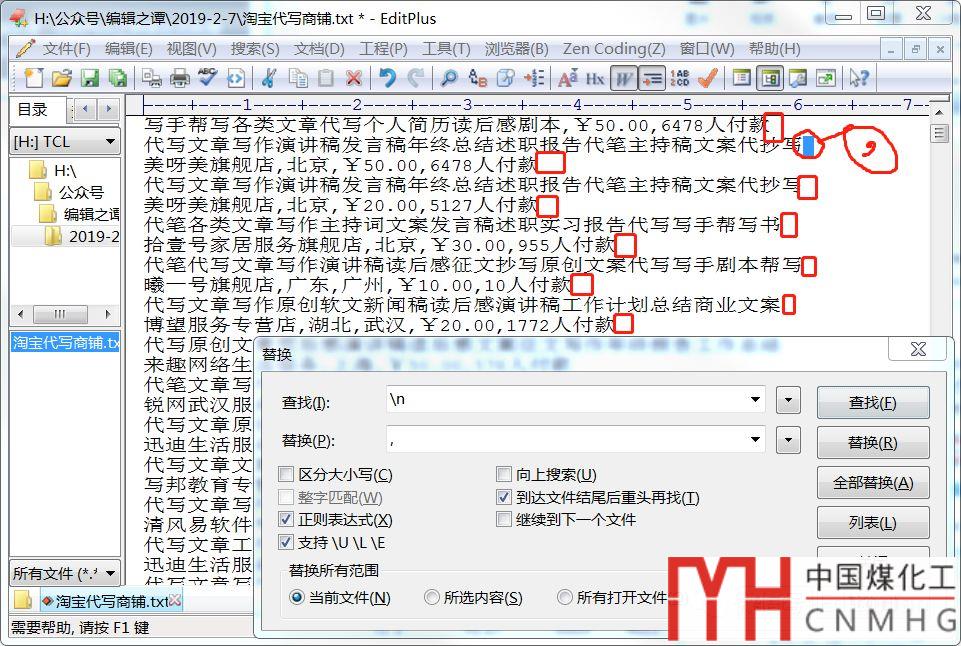Enable the 区分大小写(C) checkbox
The height and width of the screenshot is (646, 961).
286,474
